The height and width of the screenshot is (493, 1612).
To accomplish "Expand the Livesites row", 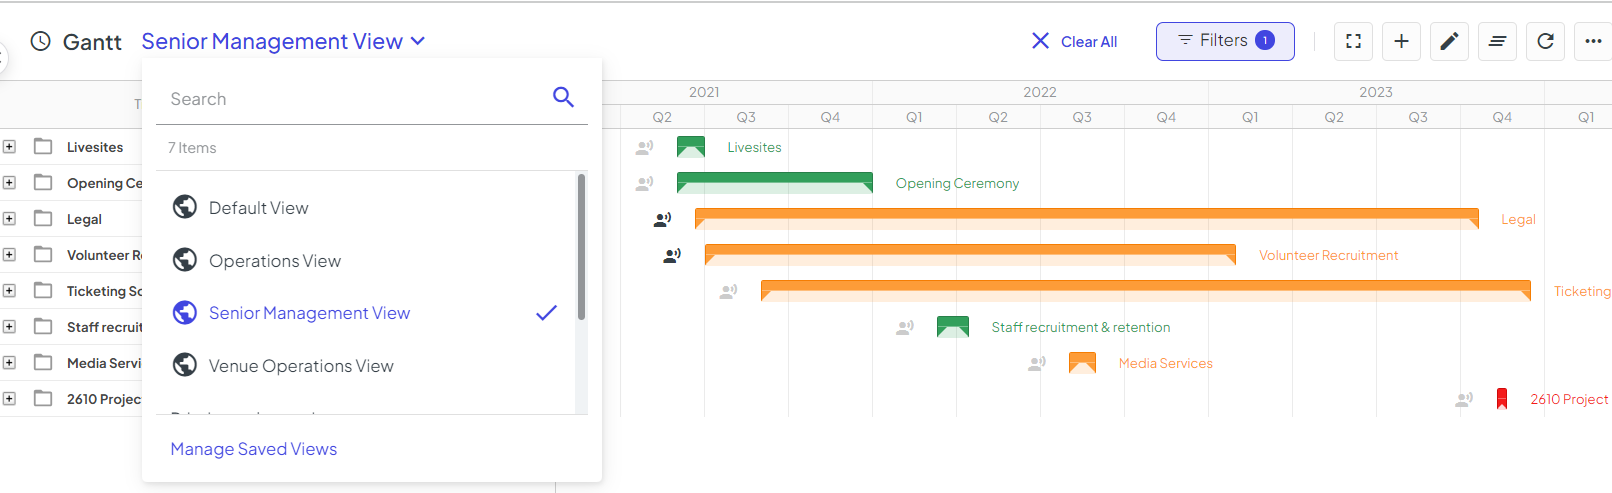I will pos(9,147).
